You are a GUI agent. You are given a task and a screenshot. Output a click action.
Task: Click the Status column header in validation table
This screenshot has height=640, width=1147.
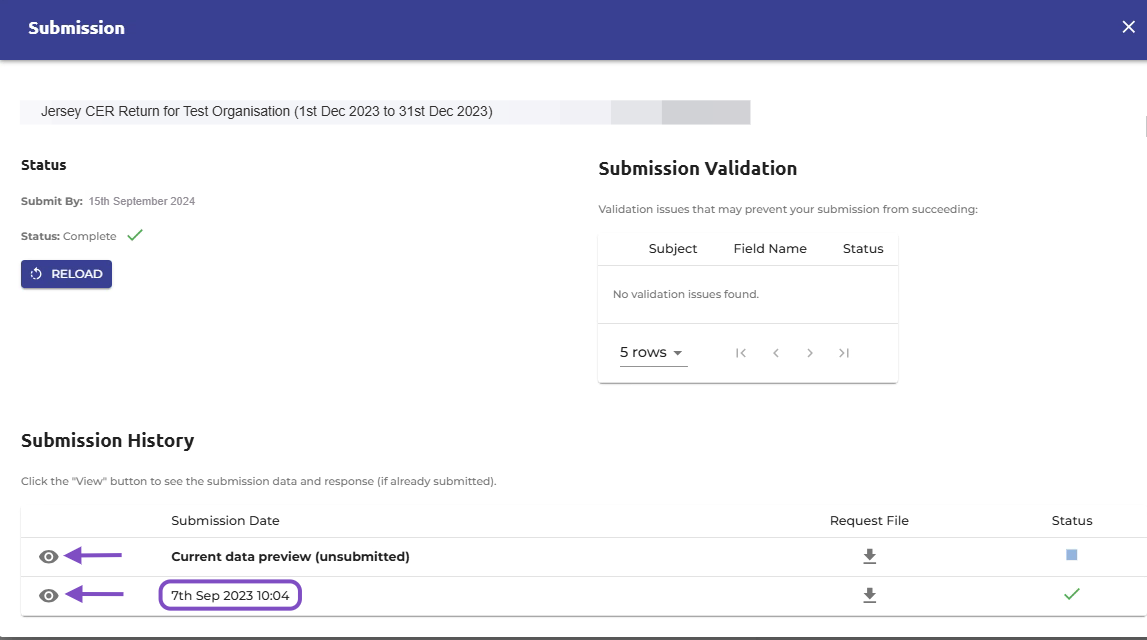point(863,249)
